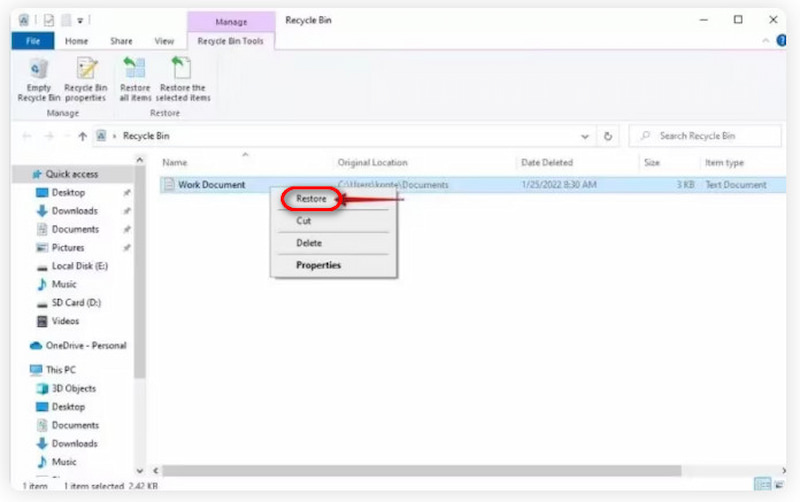Click Restore the selected items icon
Screen dimensions: 800x502
pos(184,78)
